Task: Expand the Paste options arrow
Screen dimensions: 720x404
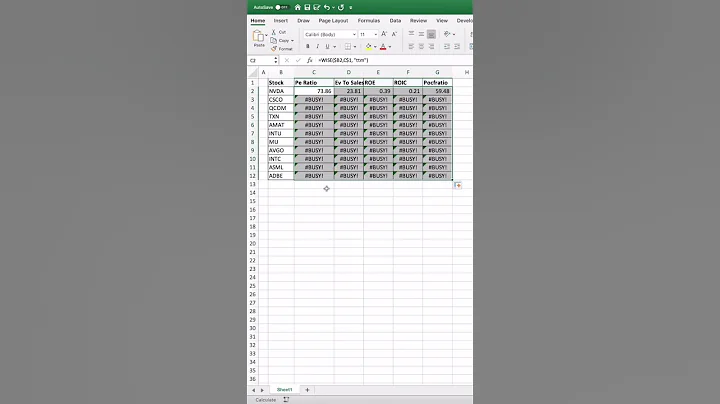Action: click(x=266, y=35)
